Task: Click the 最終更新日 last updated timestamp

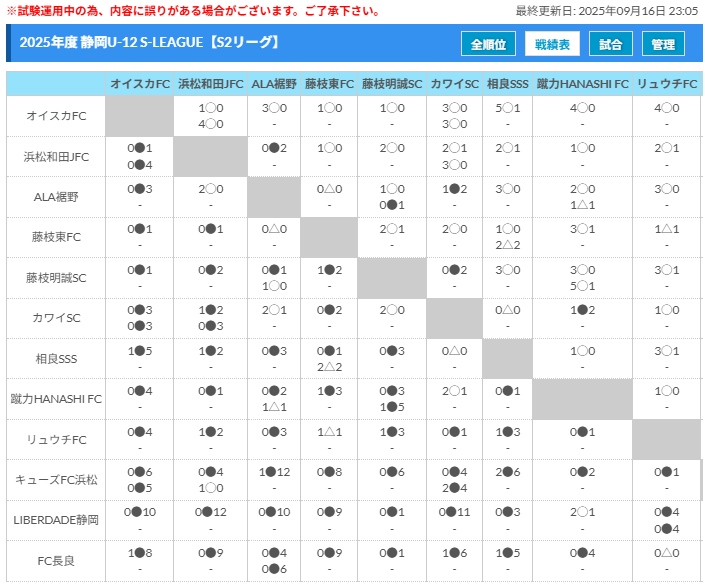Action: [x=607, y=11]
